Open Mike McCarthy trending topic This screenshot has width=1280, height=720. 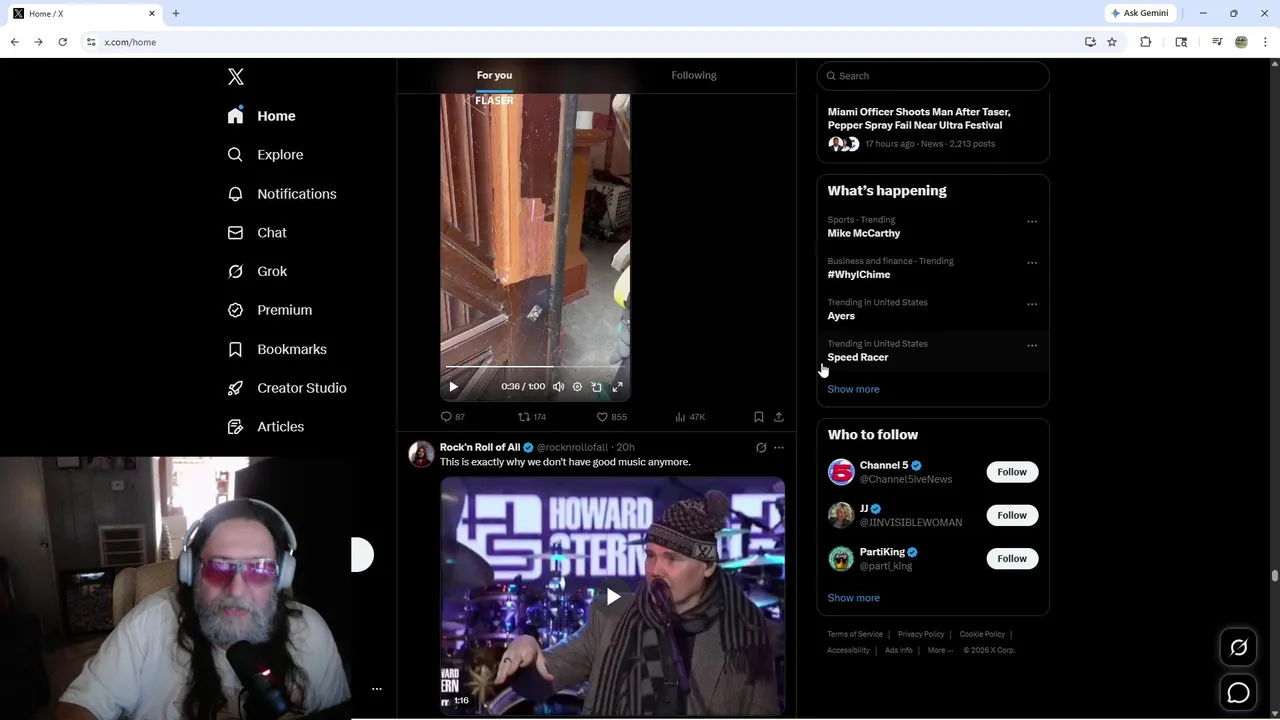(864, 233)
